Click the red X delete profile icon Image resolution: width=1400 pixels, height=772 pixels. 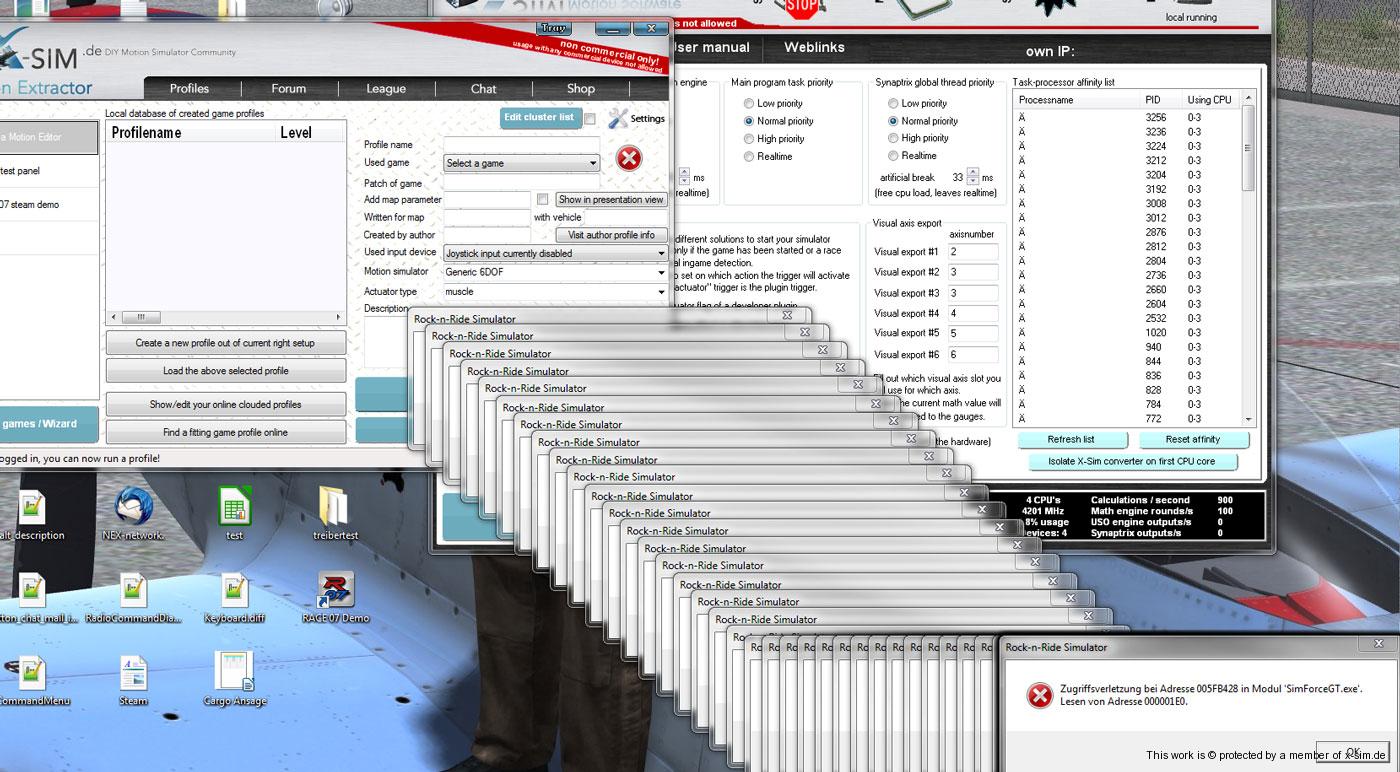pyautogui.click(x=629, y=158)
